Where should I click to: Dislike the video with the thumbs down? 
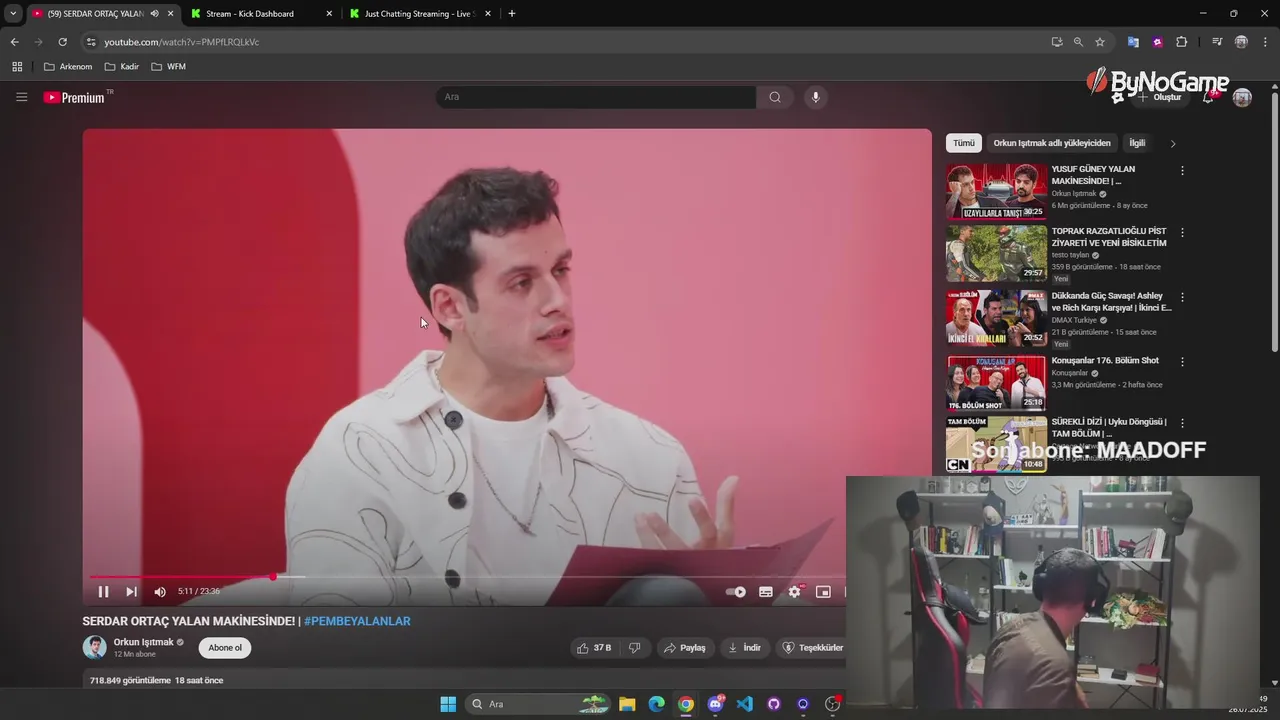[x=634, y=648]
